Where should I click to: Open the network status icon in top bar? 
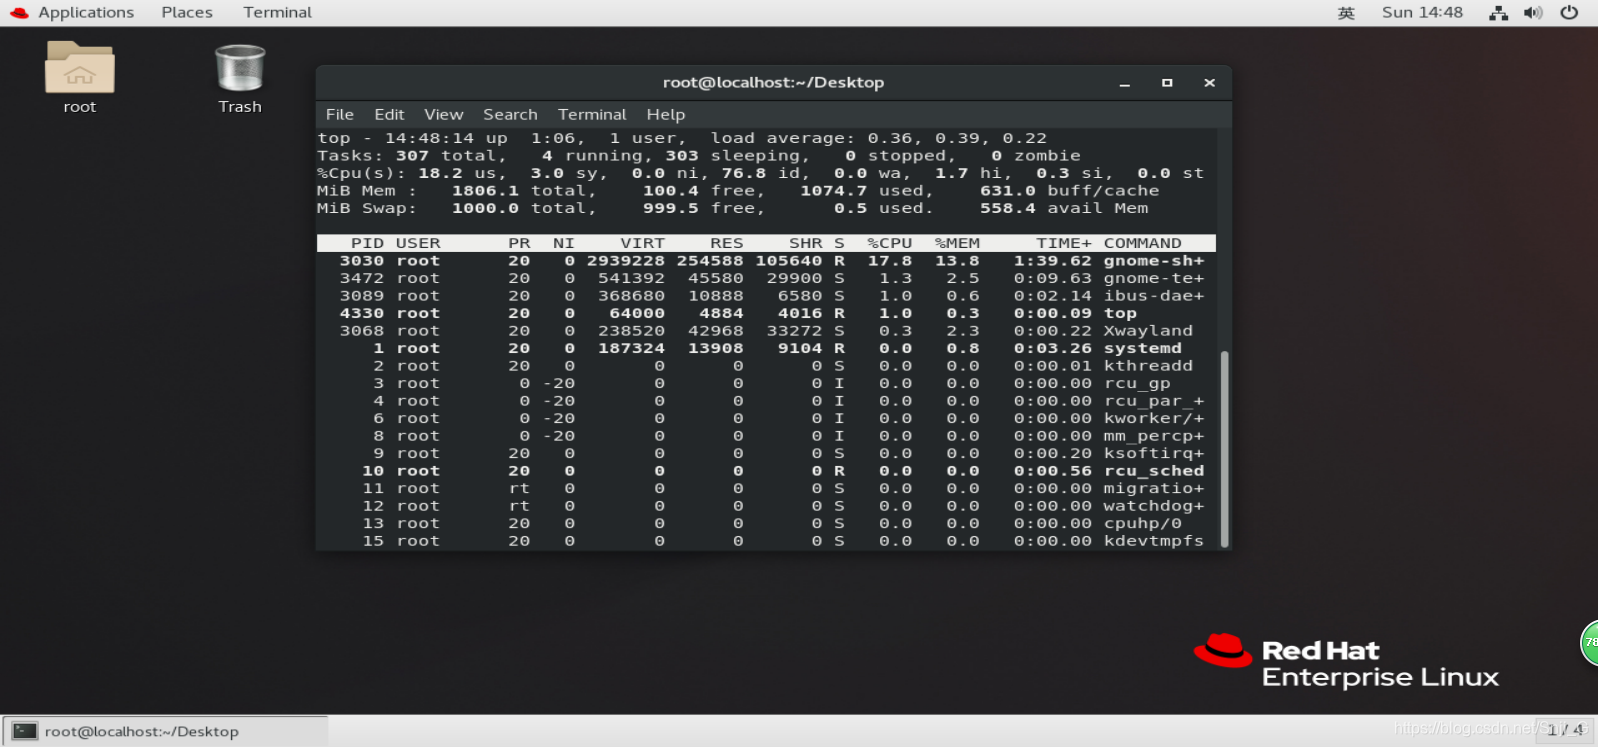click(1498, 13)
